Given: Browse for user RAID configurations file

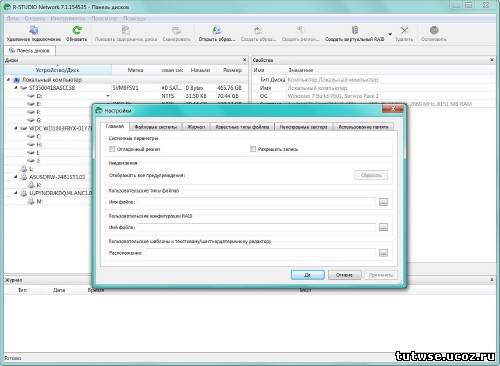Looking at the screenshot, I should tap(383, 227).
